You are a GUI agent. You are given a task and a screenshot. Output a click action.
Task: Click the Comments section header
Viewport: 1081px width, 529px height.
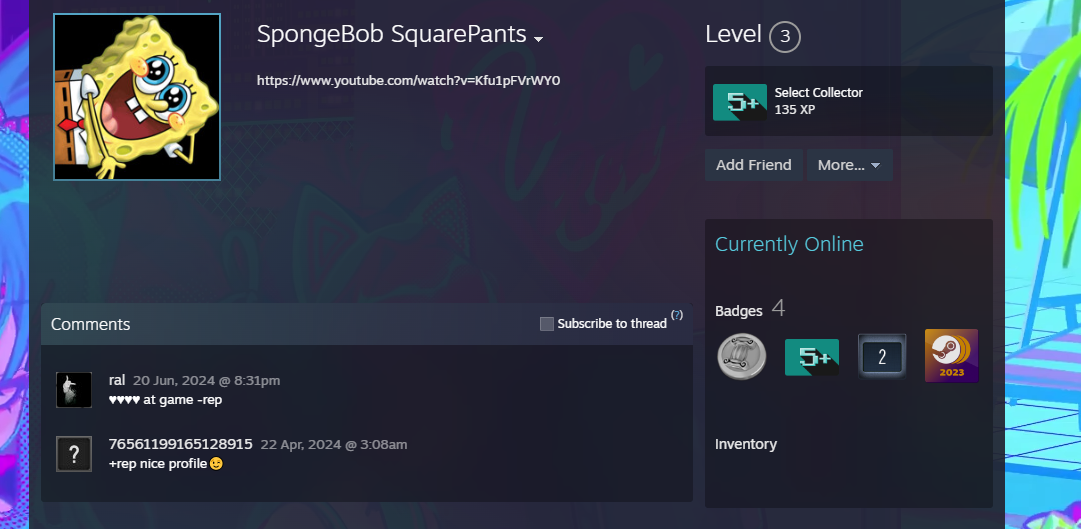pos(90,324)
